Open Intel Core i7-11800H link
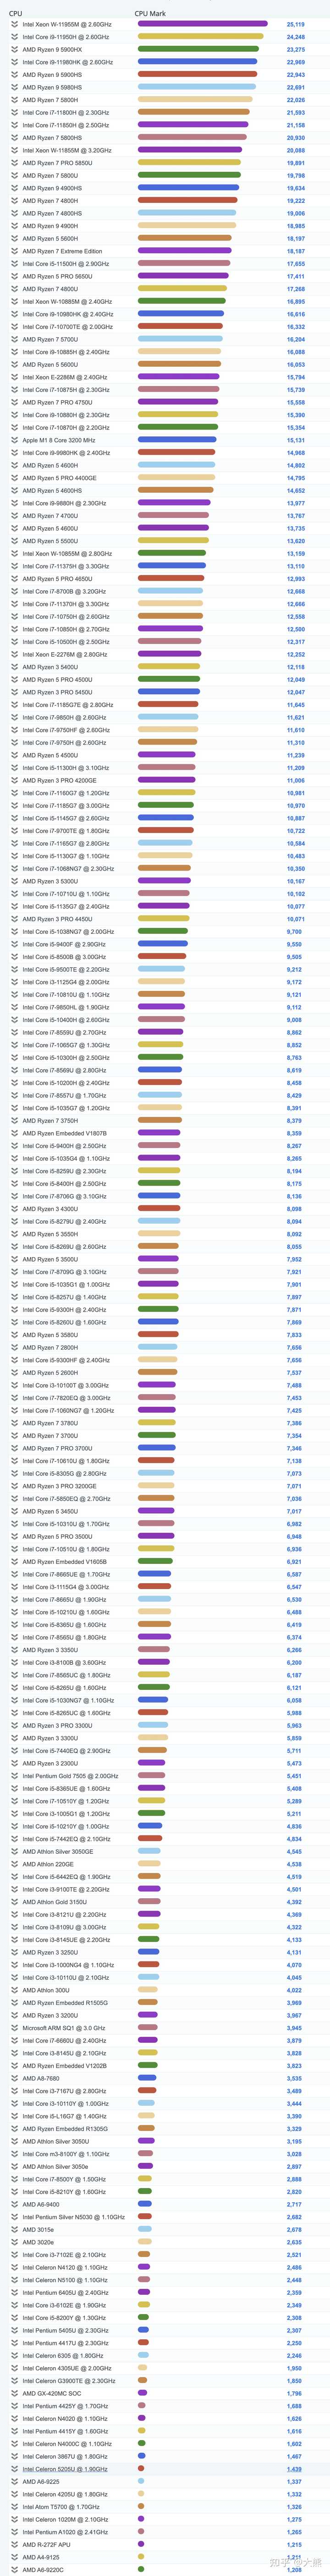 (x=66, y=113)
